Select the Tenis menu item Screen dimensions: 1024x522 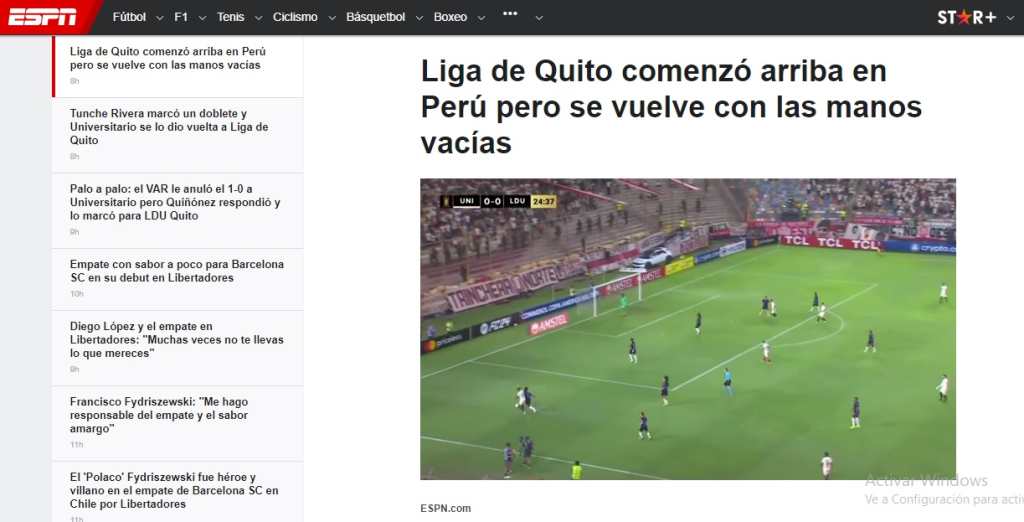coord(231,17)
